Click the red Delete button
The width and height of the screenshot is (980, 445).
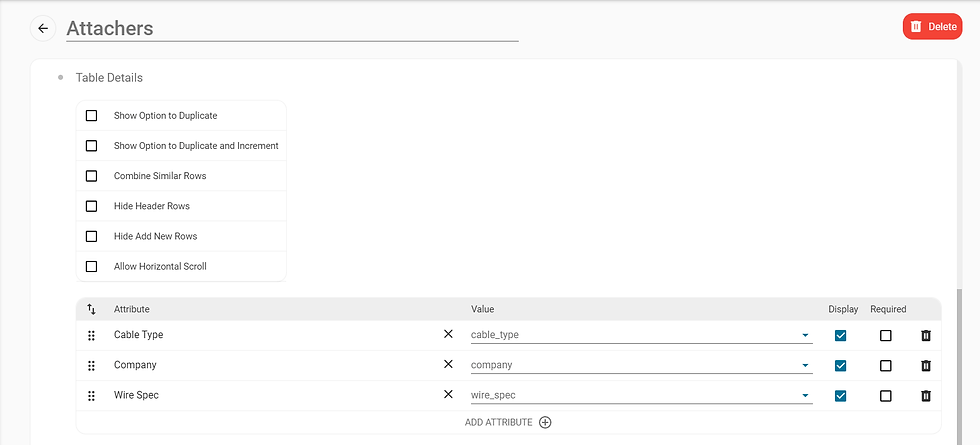pyautogui.click(x=932, y=26)
